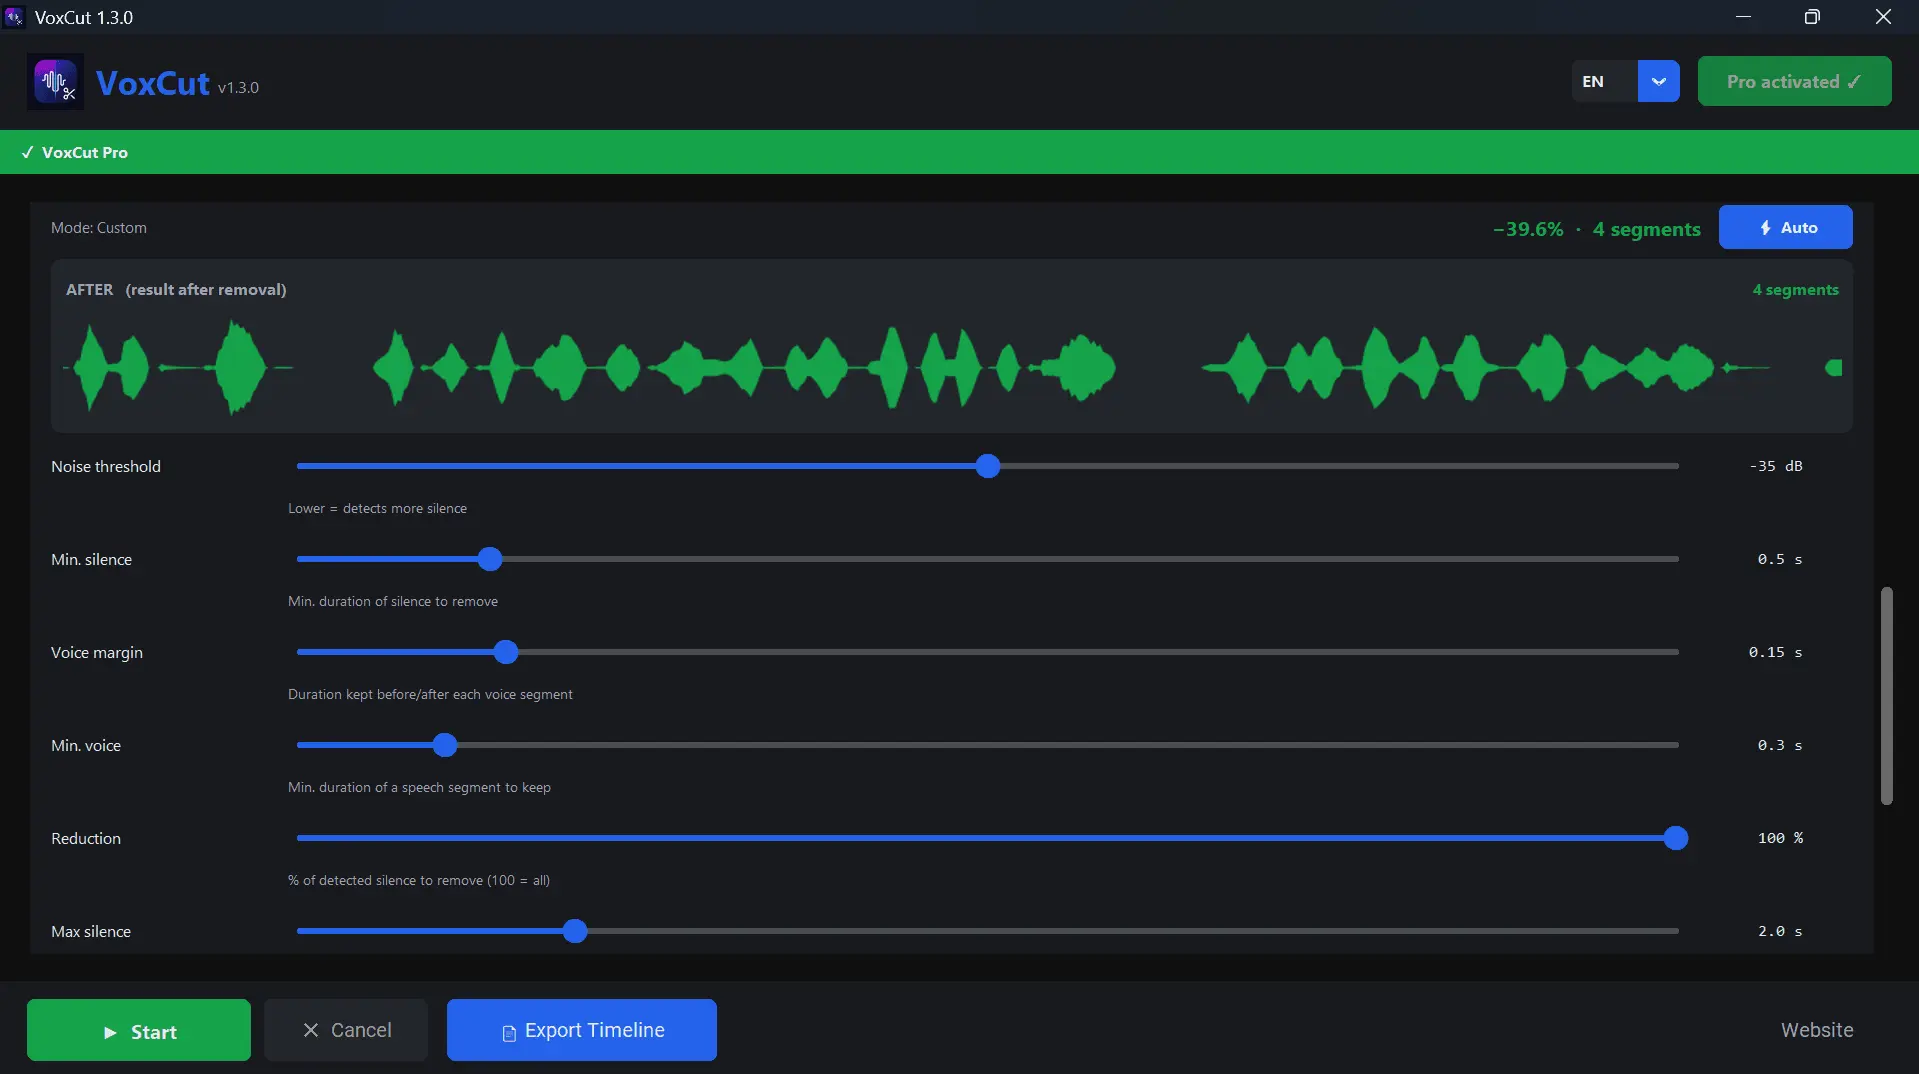1919x1074 pixels.
Task: Click 'Duration kept before/after each voice segment' hint
Action: pyautogui.click(x=430, y=694)
